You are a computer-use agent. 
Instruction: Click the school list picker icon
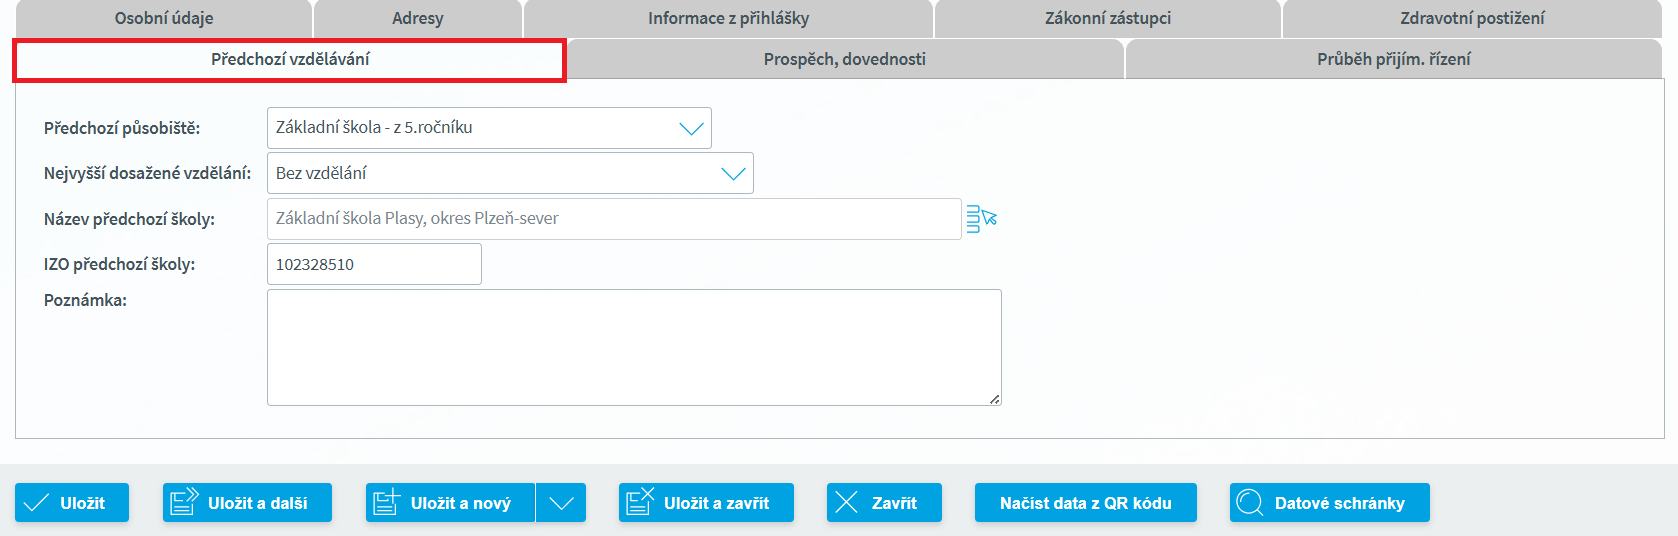tap(981, 218)
